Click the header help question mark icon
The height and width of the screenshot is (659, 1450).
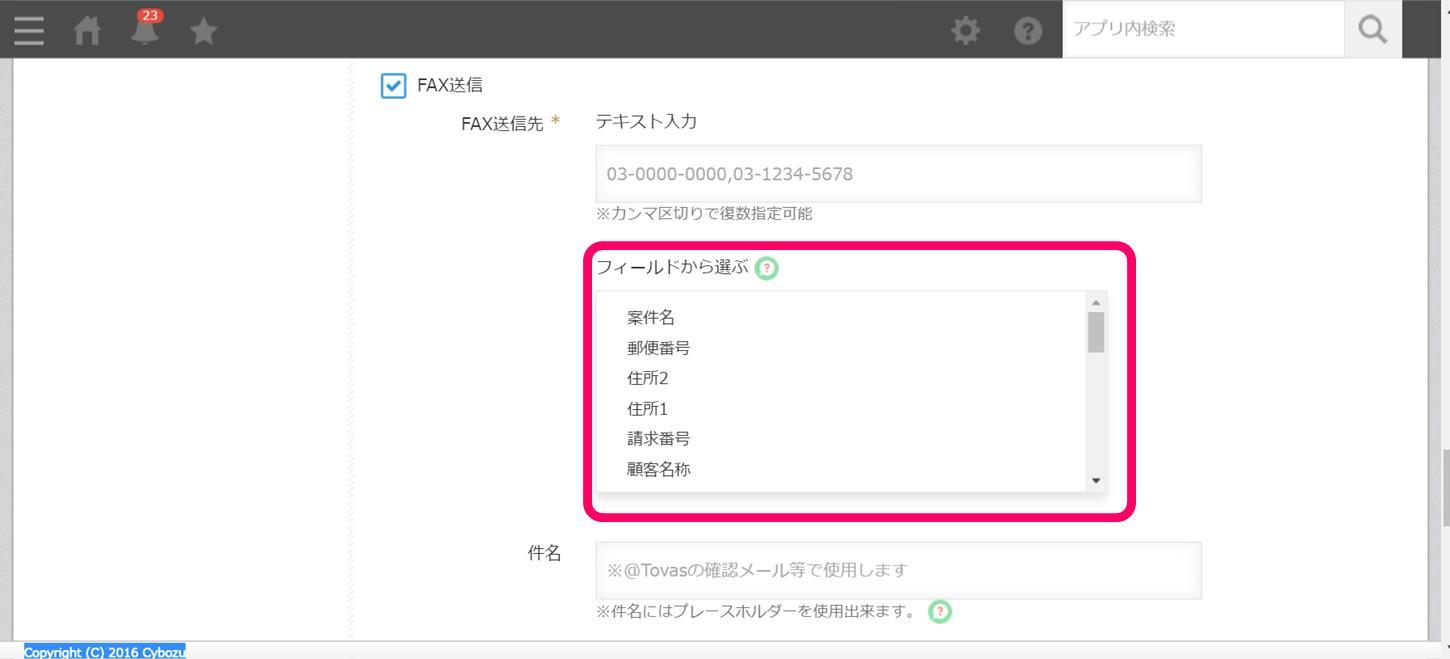(1026, 30)
